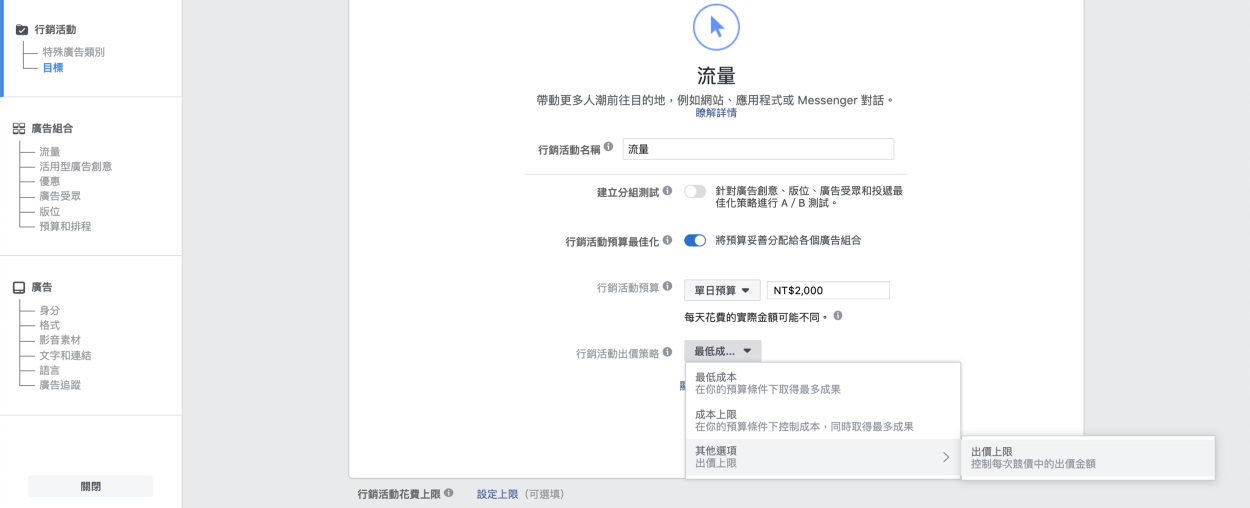Viewport: 1250px width, 508px height.
Task: Click info icon after 每天花費的實際金額可能不同
Action: click(x=838, y=315)
